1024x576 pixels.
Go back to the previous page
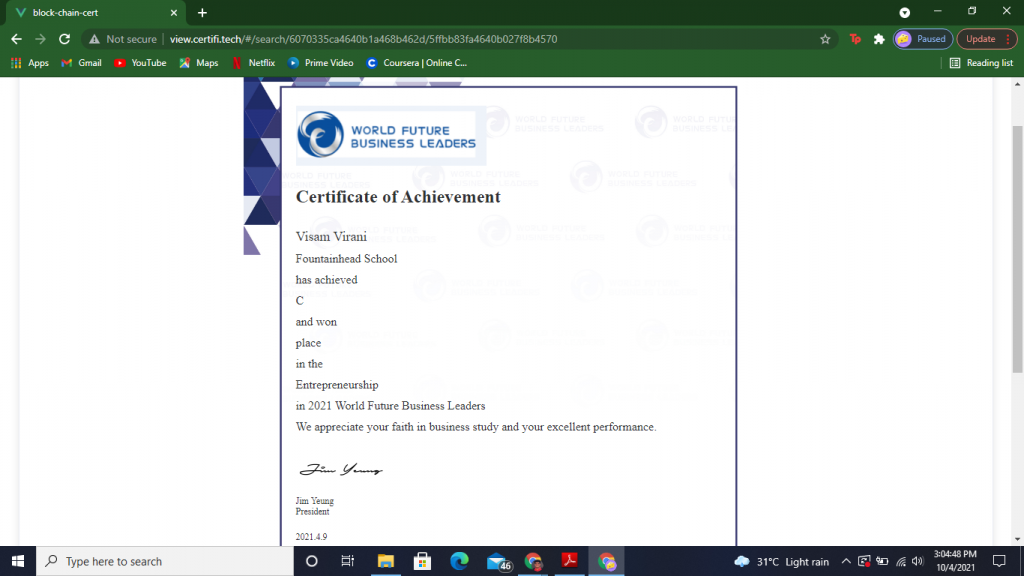click(16, 39)
